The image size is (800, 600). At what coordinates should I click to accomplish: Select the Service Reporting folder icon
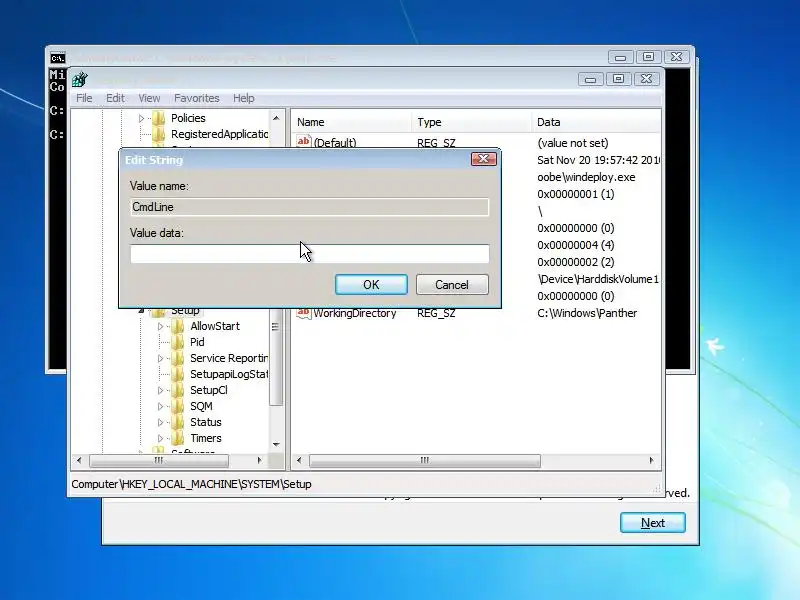coord(178,358)
